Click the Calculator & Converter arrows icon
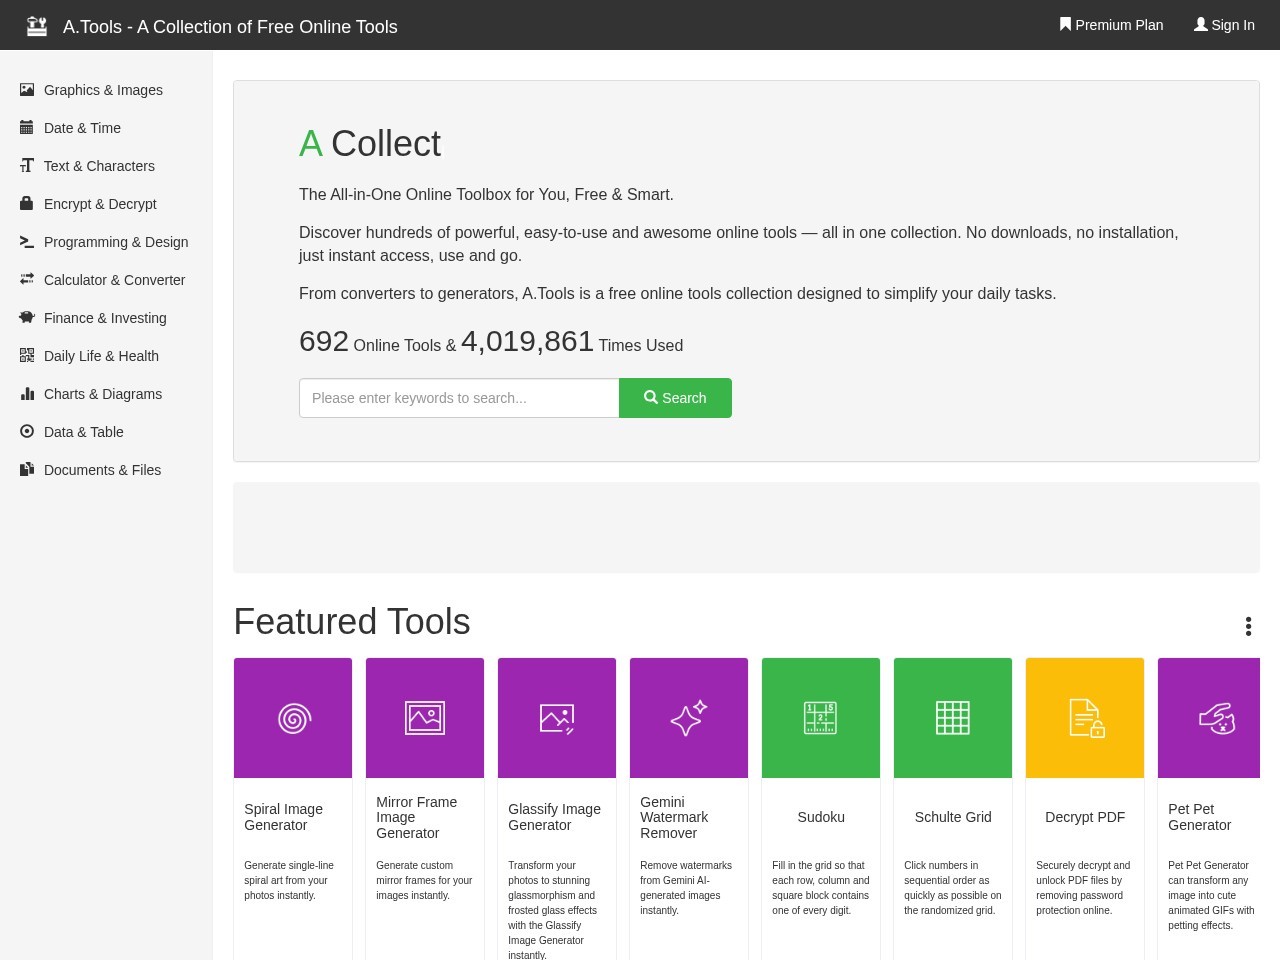Image resolution: width=1280 pixels, height=960 pixels. [27, 280]
